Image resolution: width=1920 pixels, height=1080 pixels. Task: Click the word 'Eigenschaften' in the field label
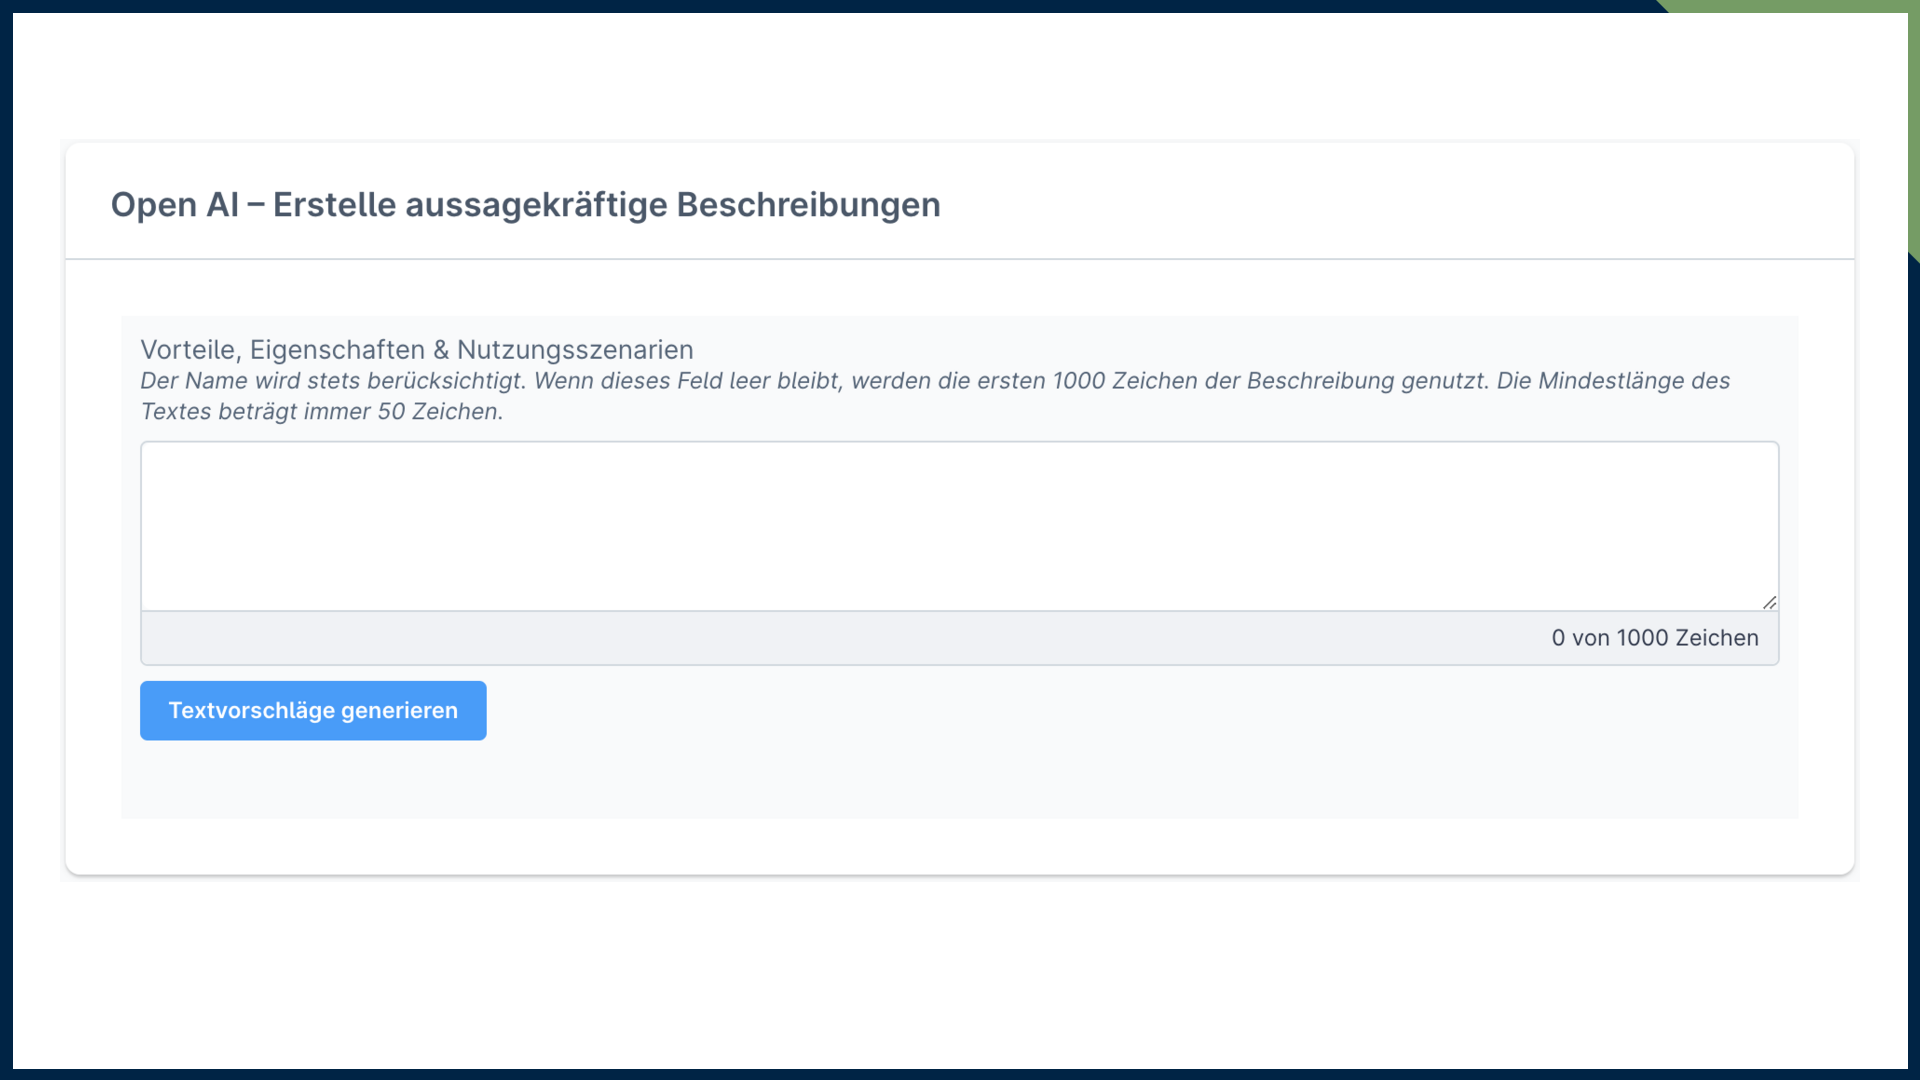click(x=337, y=350)
